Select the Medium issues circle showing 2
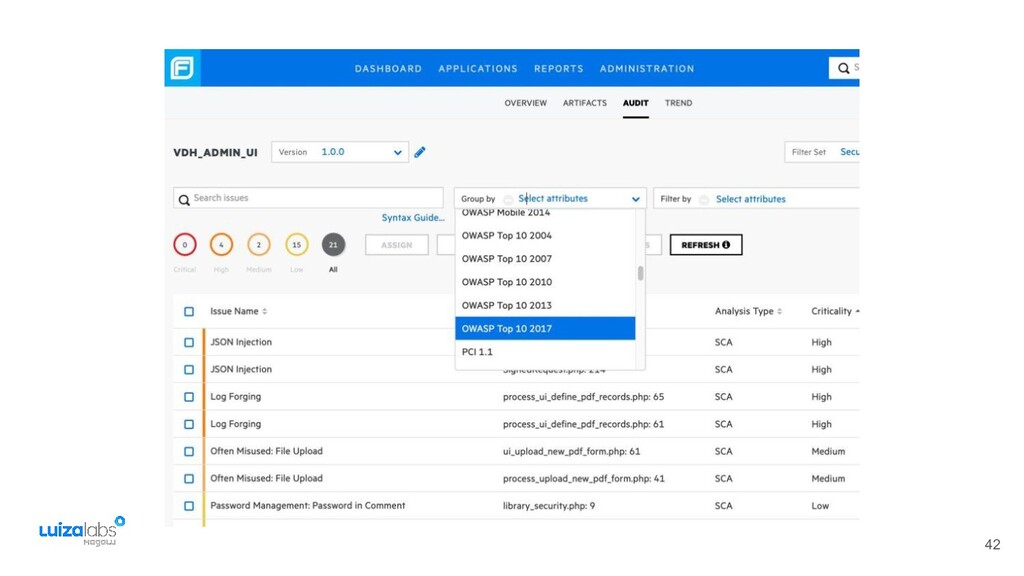The image size is (1024, 576). click(x=259, y=245)
